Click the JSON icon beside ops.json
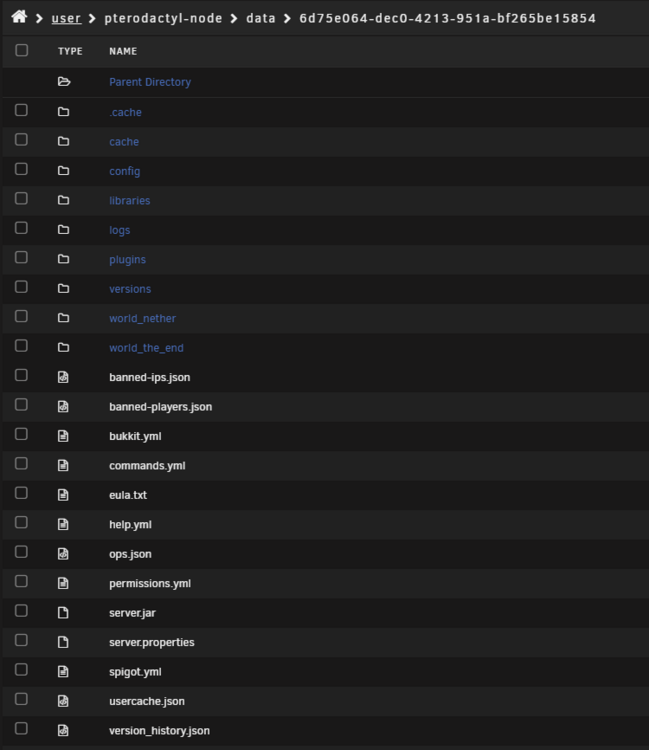This screenshot has width=649, height=750. (x=63, y=554)
